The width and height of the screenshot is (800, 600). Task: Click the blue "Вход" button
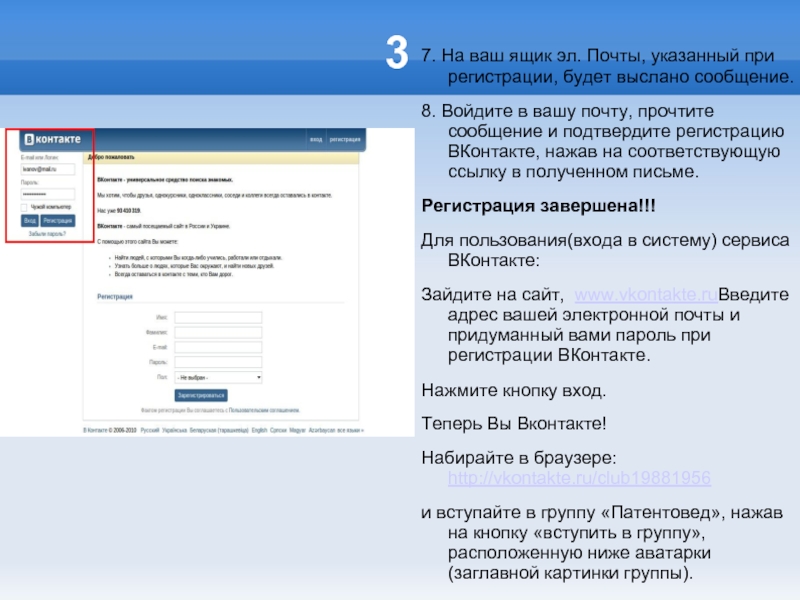coord(30,220)
